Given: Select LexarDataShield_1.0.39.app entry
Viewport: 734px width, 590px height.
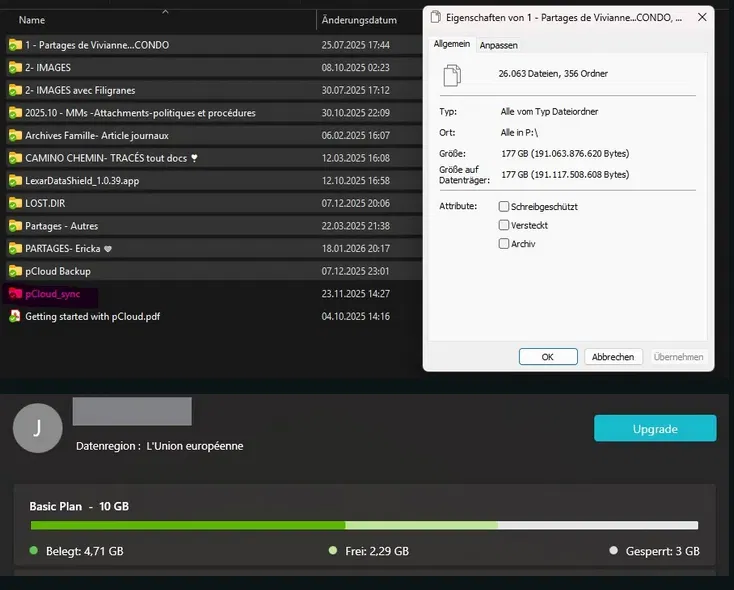Looking at the screenshot, I should click(x=82, y=181).
